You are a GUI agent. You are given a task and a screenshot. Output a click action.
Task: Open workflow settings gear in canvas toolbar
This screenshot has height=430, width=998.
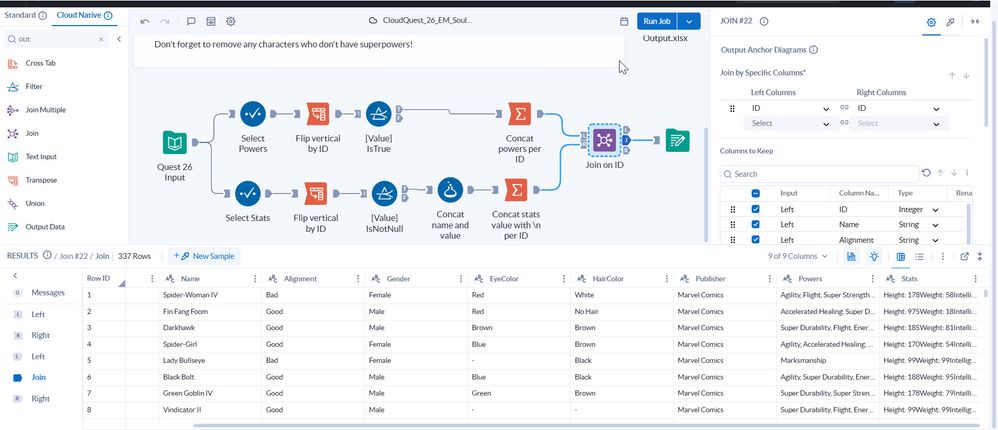(231, 21)
